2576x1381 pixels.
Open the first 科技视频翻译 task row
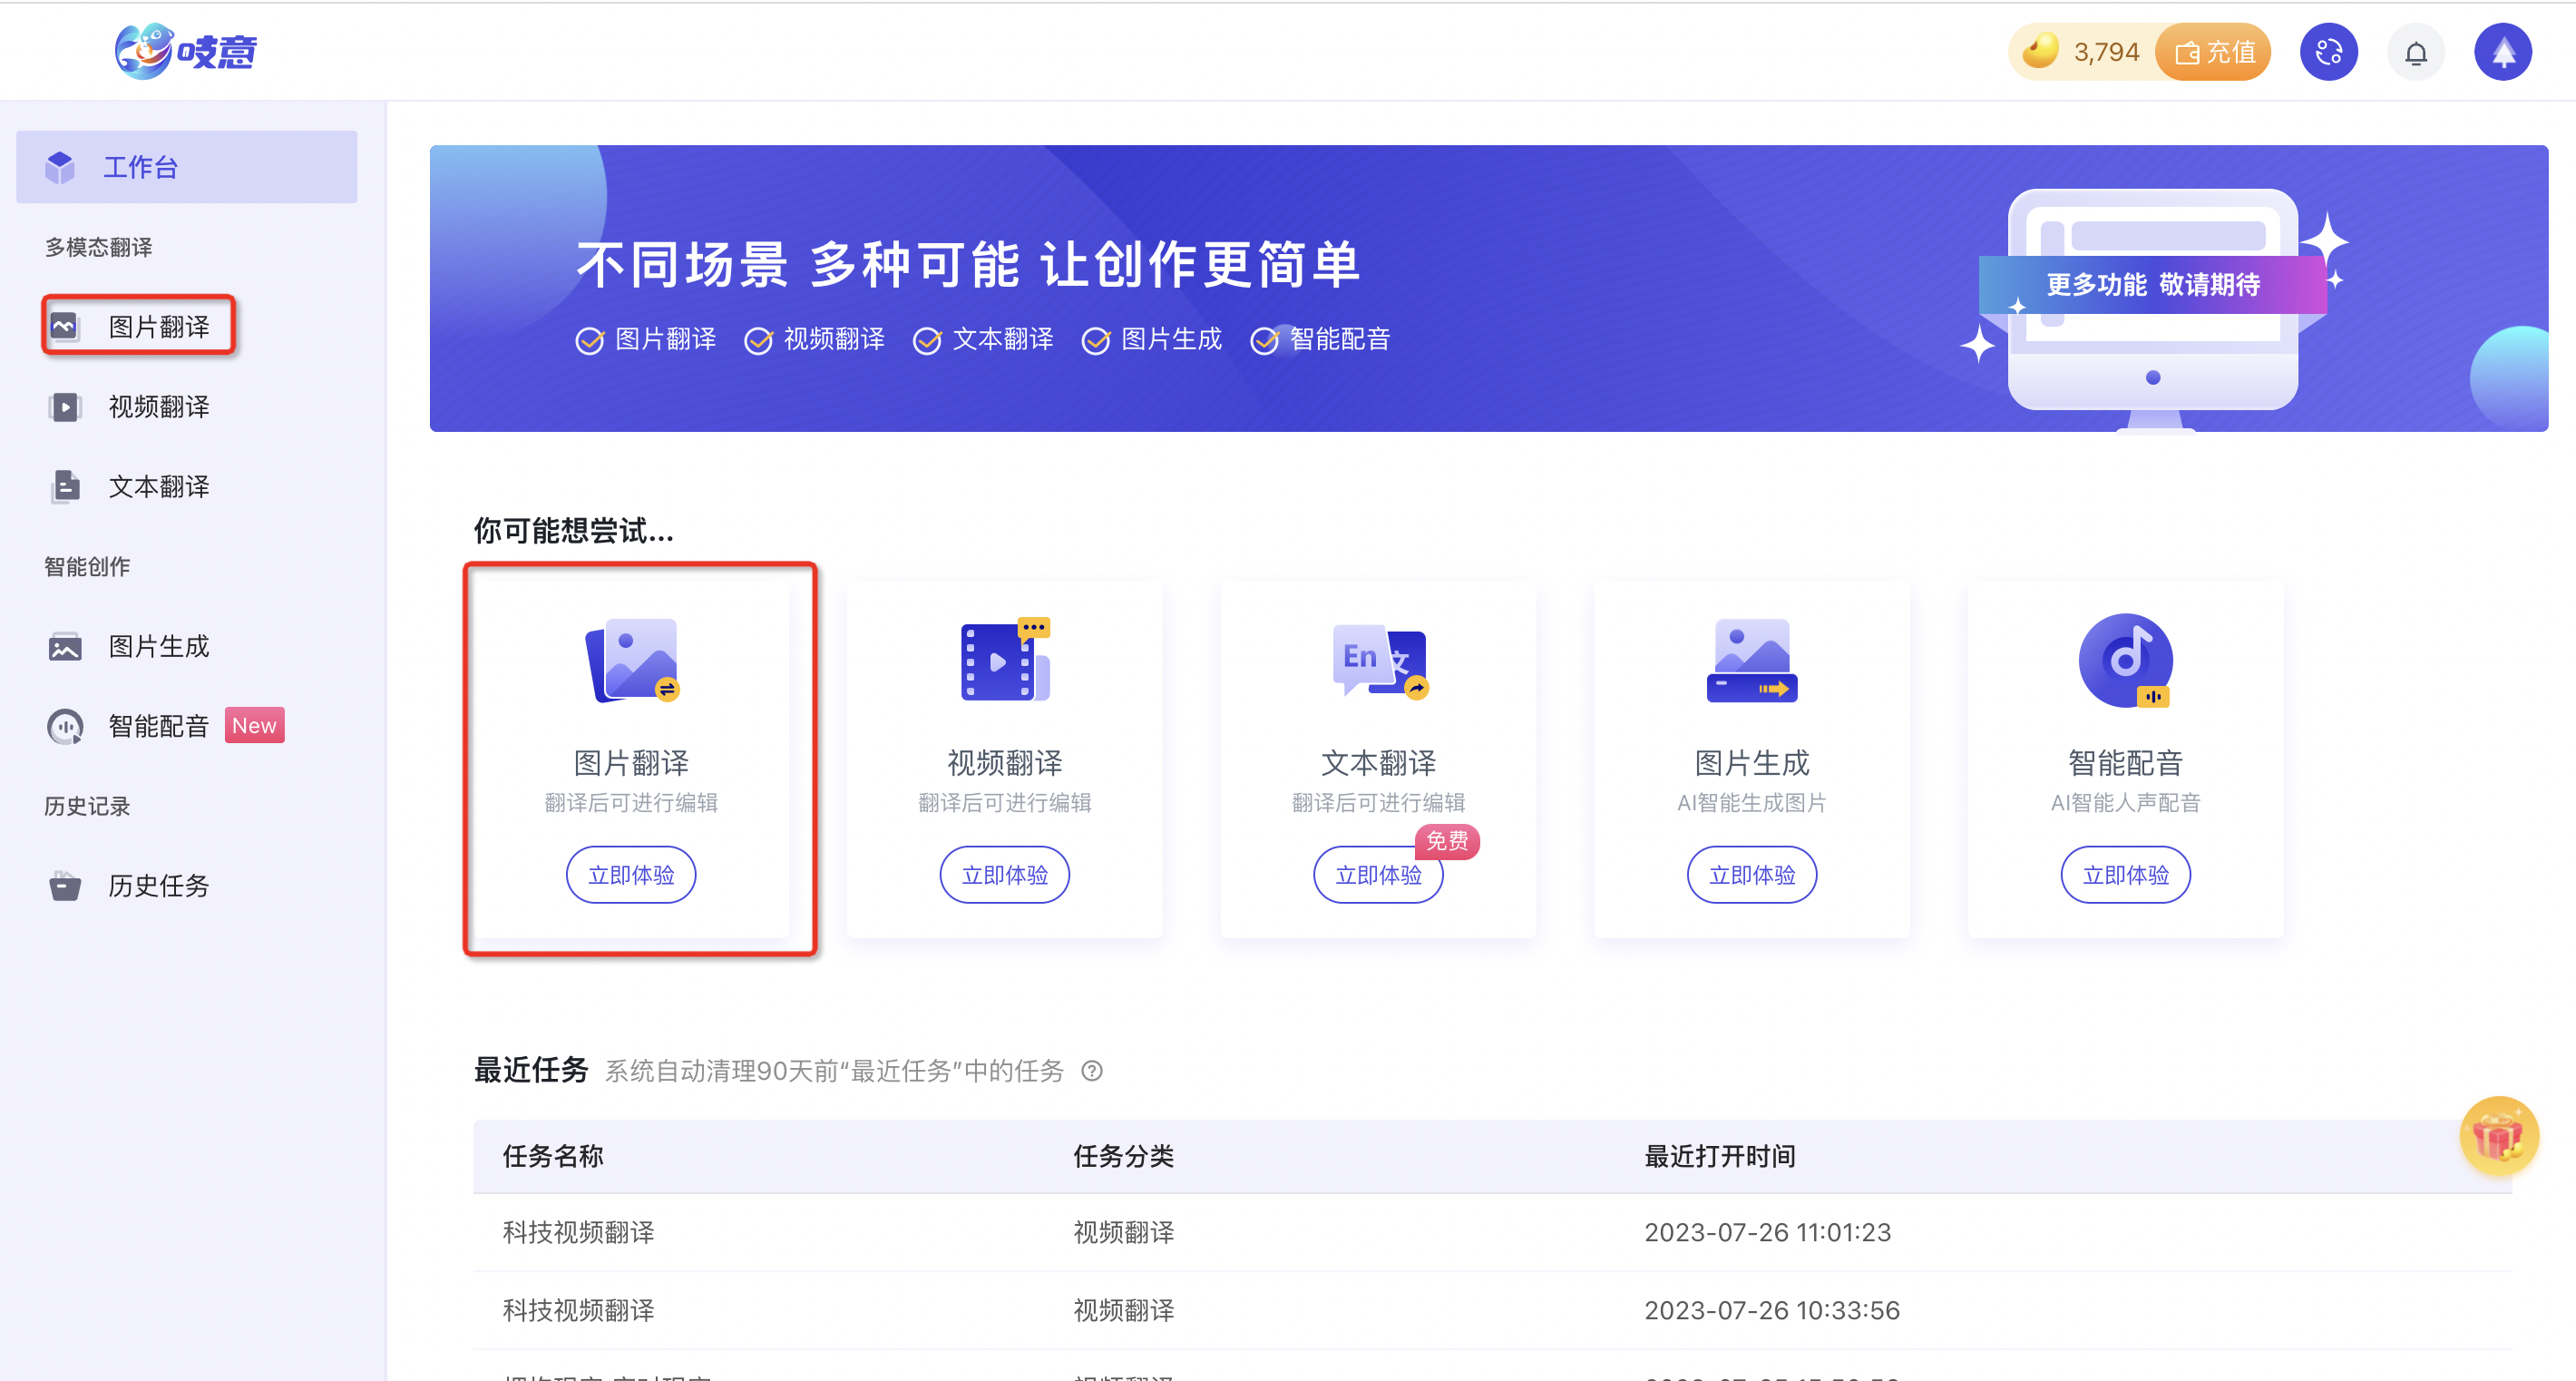click(578, 1232)
